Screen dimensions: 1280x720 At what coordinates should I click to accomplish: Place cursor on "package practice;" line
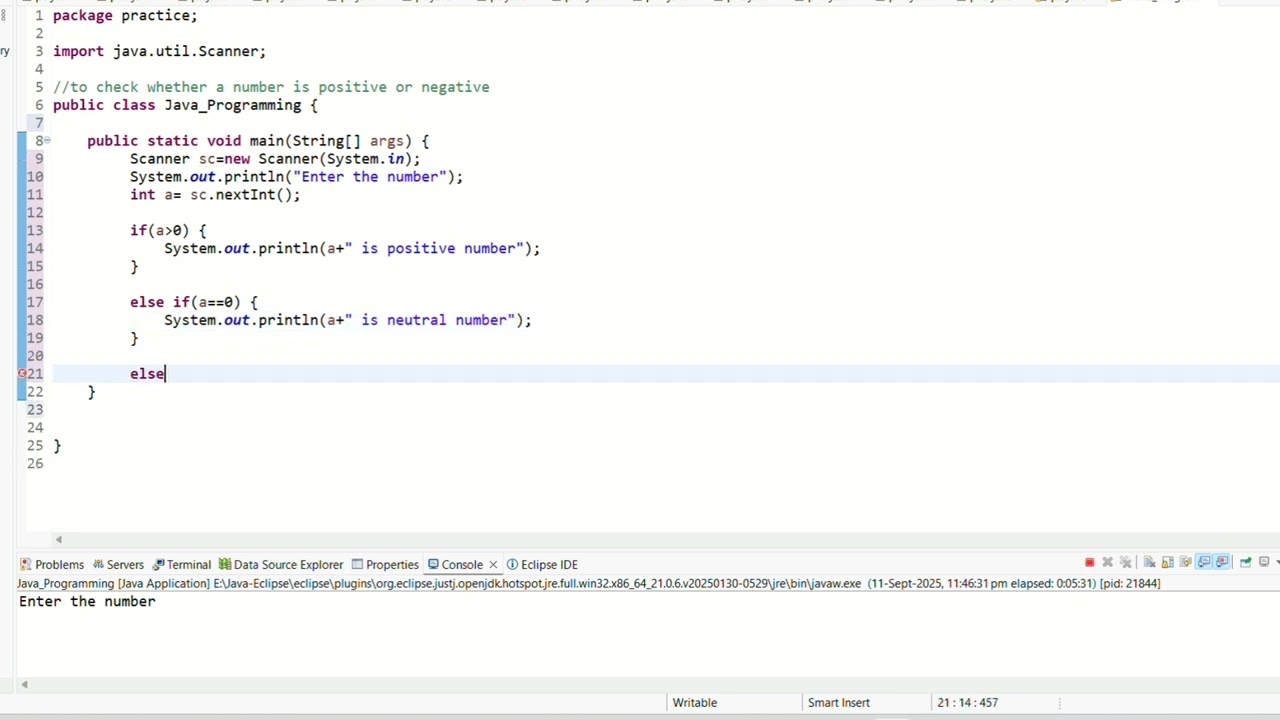pyautogui.click(x=125, y=16)
